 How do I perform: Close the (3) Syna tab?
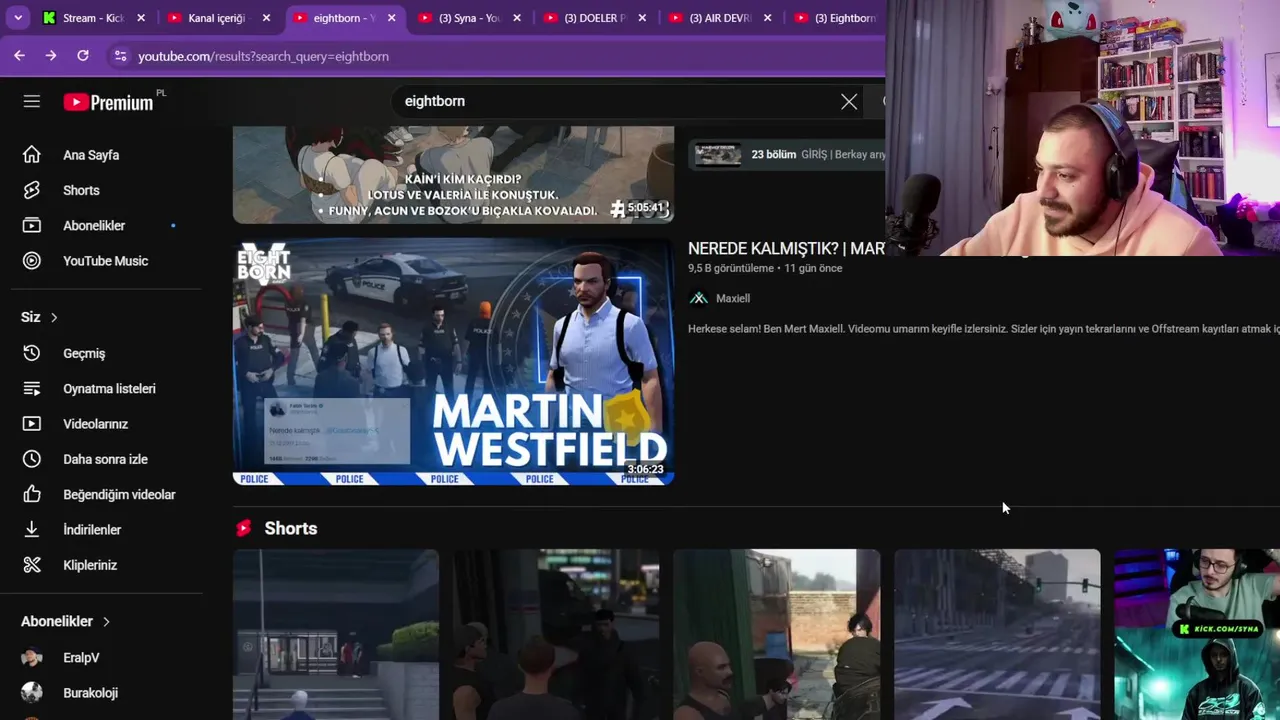pos(517,18)
